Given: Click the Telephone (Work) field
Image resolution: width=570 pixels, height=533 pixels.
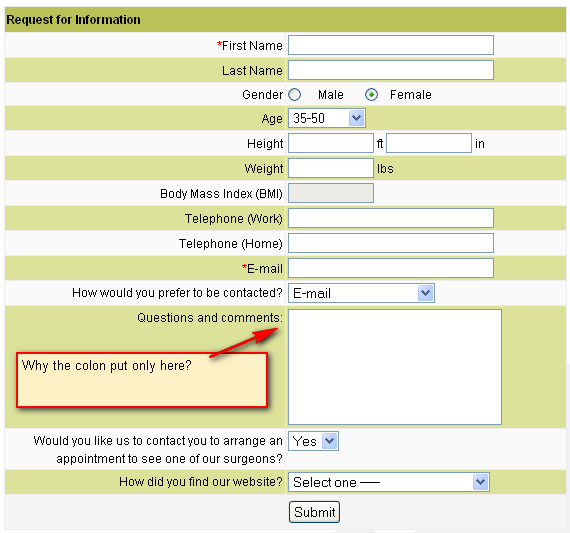Looking at the screenshot, I should (391, 218).
